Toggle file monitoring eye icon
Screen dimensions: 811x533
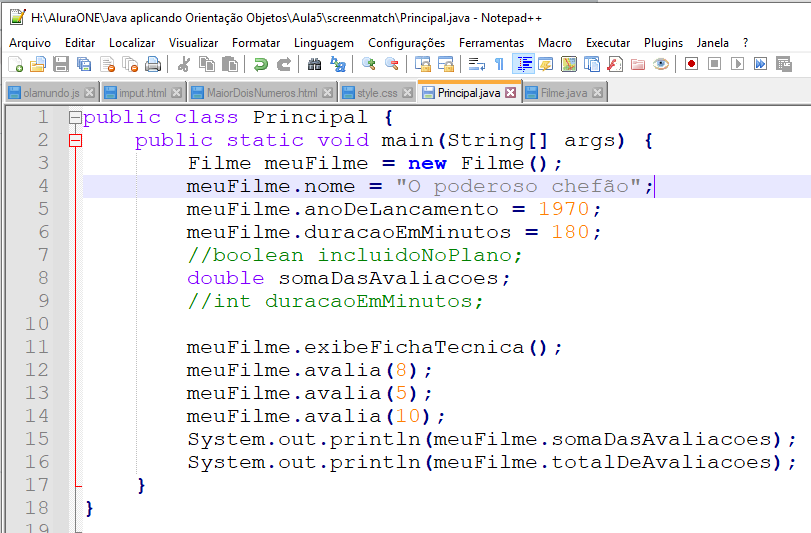click(660, 64)
